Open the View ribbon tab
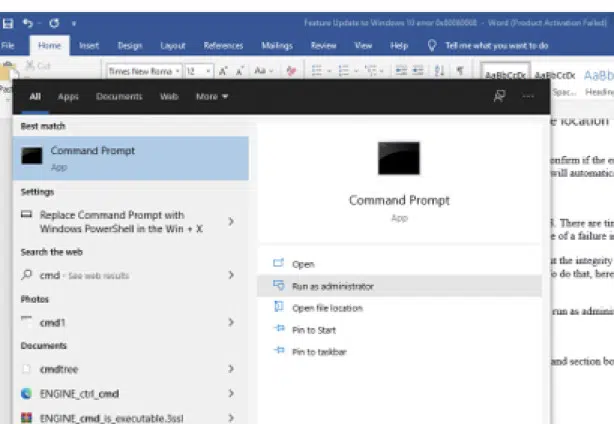The image size is (614, 424). point(363,46)
